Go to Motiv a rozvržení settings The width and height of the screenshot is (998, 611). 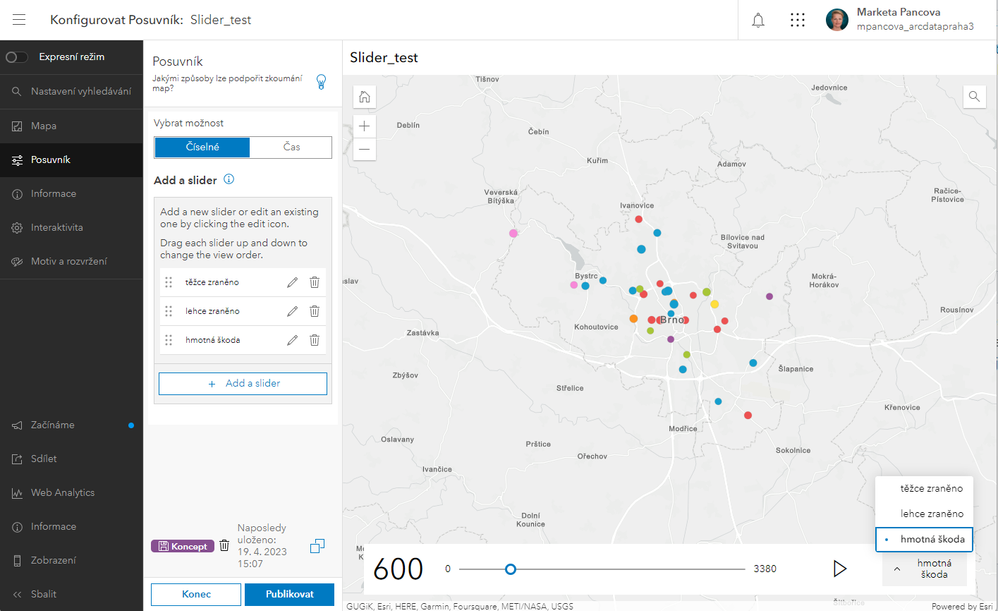(69, 262)
